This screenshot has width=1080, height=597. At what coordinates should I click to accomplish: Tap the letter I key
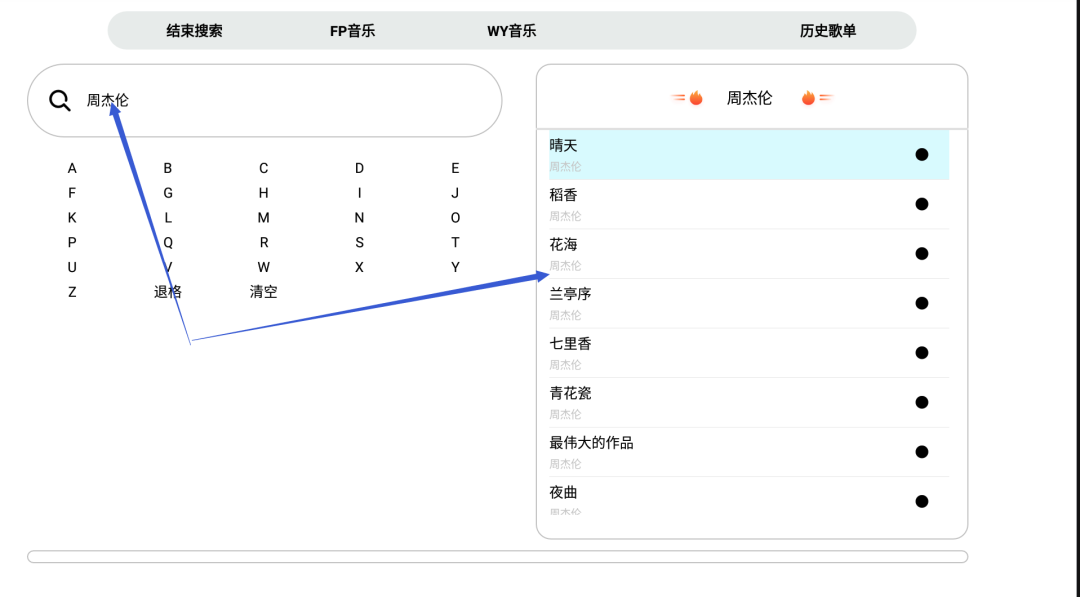[359, 193]
